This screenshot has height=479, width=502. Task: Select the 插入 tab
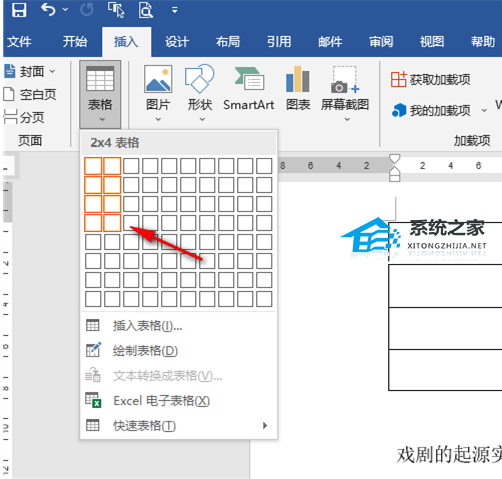pos(126,42)
